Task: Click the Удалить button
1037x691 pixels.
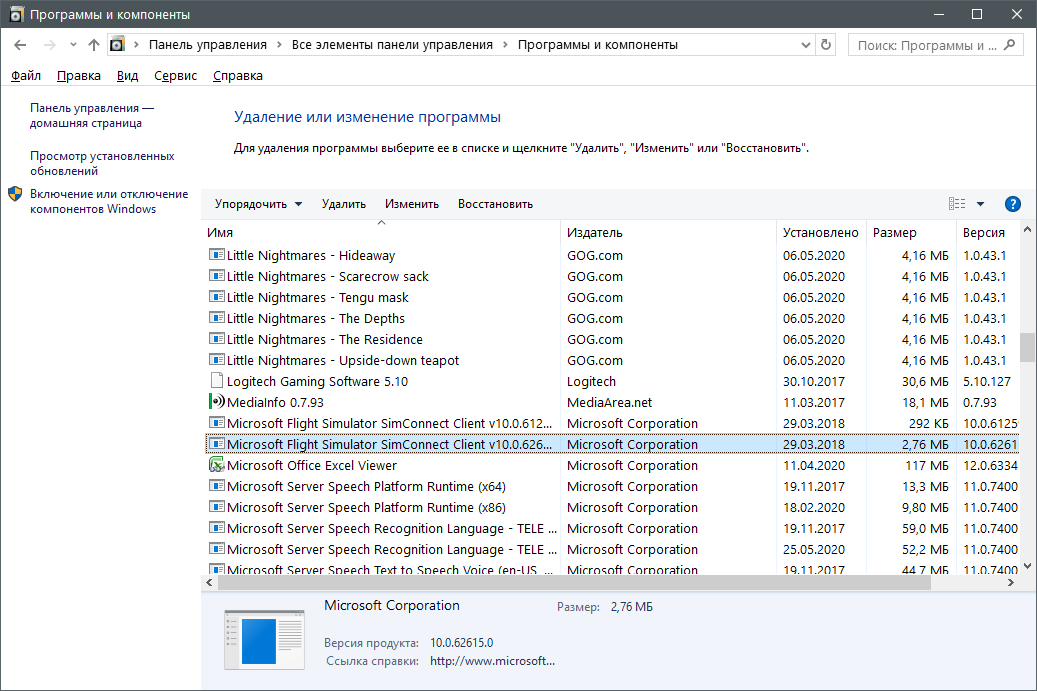Action: pos(344,204)
